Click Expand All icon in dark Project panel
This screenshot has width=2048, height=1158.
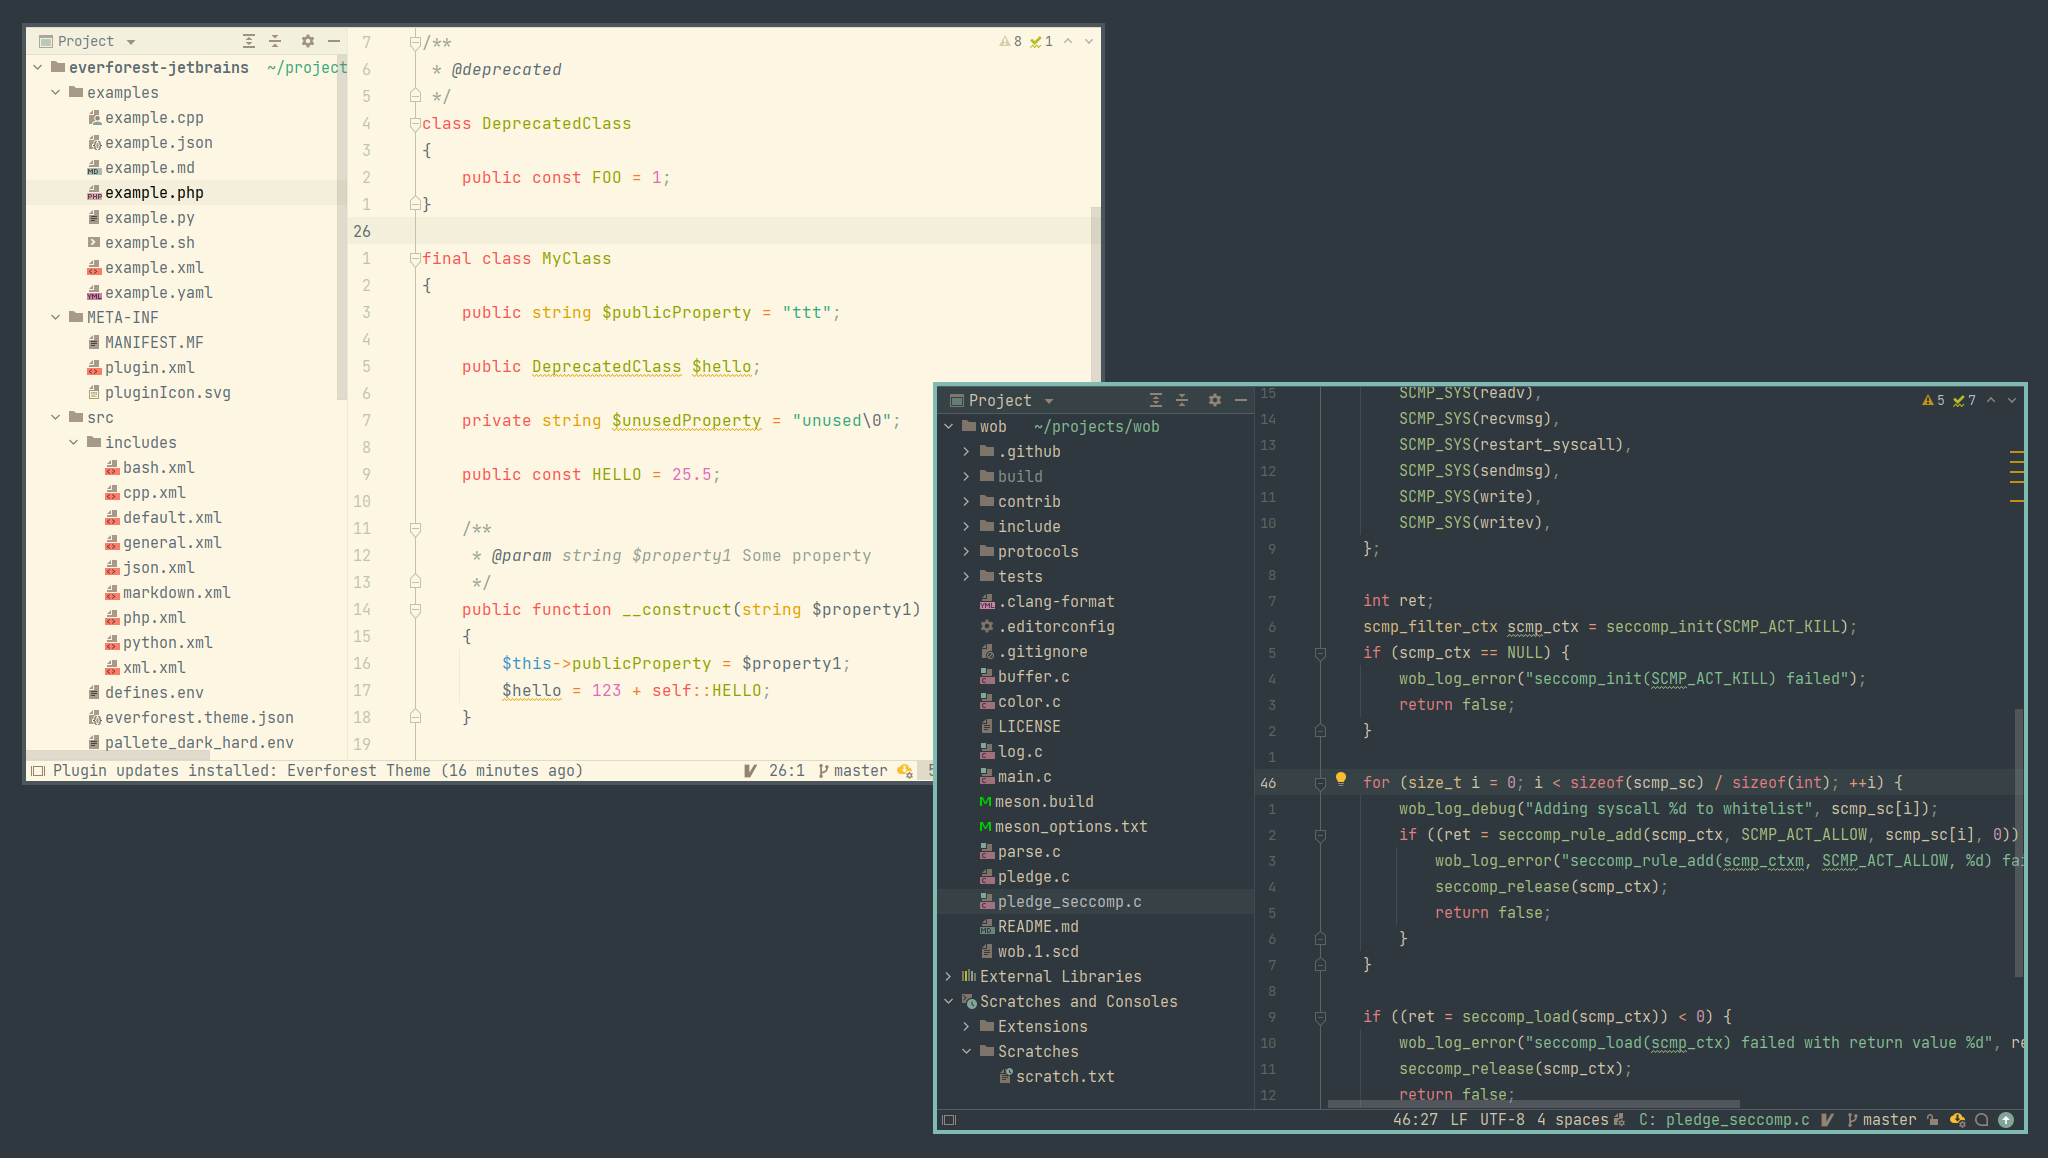click(1156, 400)
